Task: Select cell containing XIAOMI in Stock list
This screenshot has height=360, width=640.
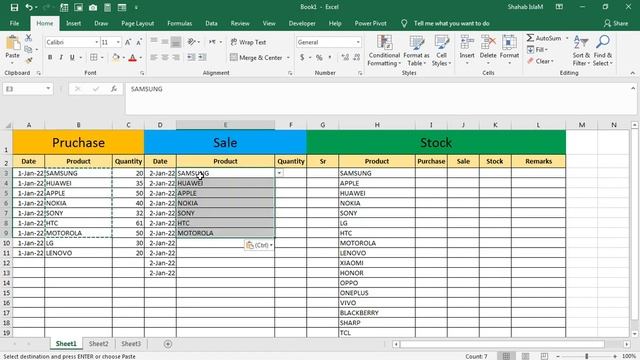Action: tap(377, 263)
